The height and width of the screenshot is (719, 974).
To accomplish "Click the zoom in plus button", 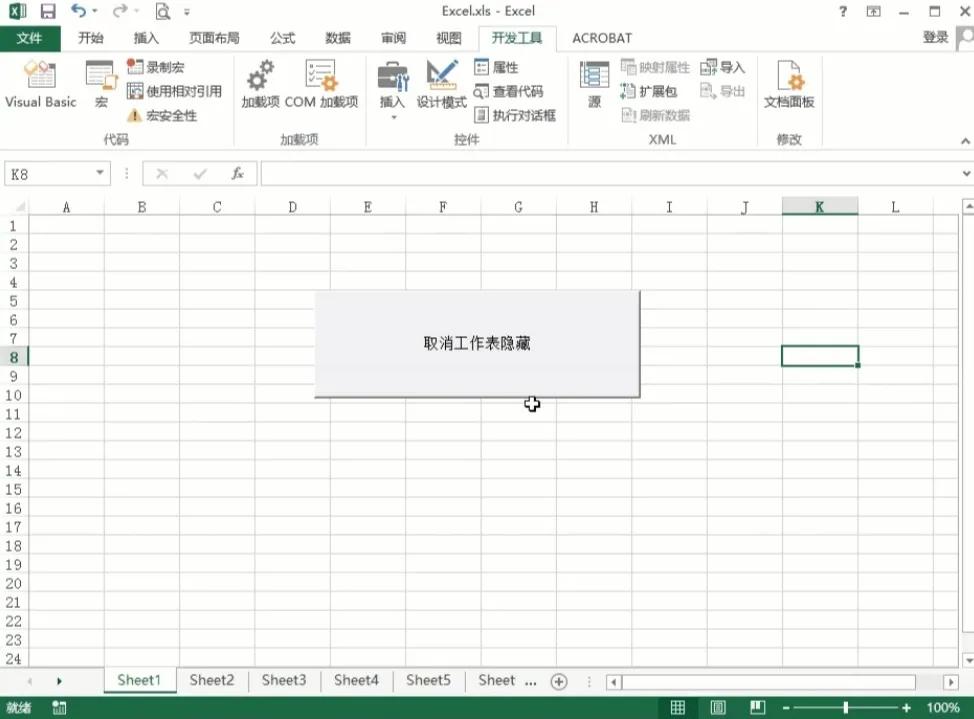I will tap(906, 708).
